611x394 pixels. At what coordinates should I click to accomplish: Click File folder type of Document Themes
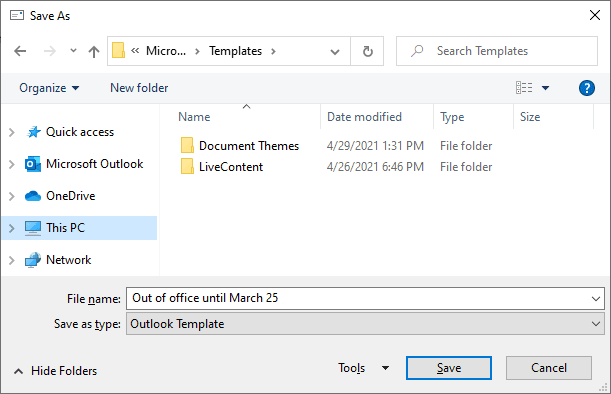(466, 146)
